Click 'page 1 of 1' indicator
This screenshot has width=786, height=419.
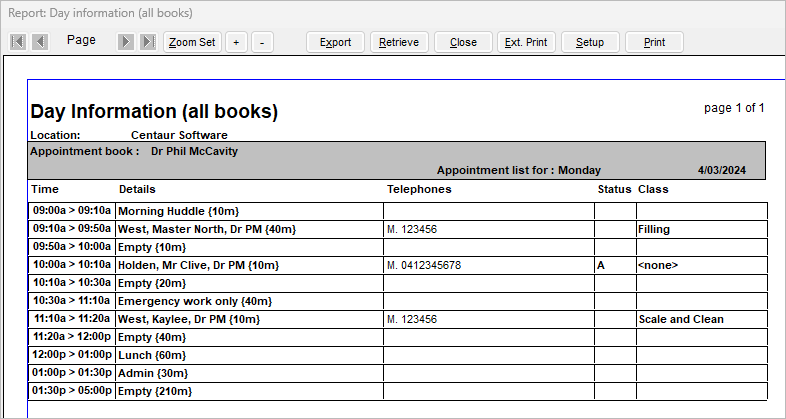pos(734,108)
